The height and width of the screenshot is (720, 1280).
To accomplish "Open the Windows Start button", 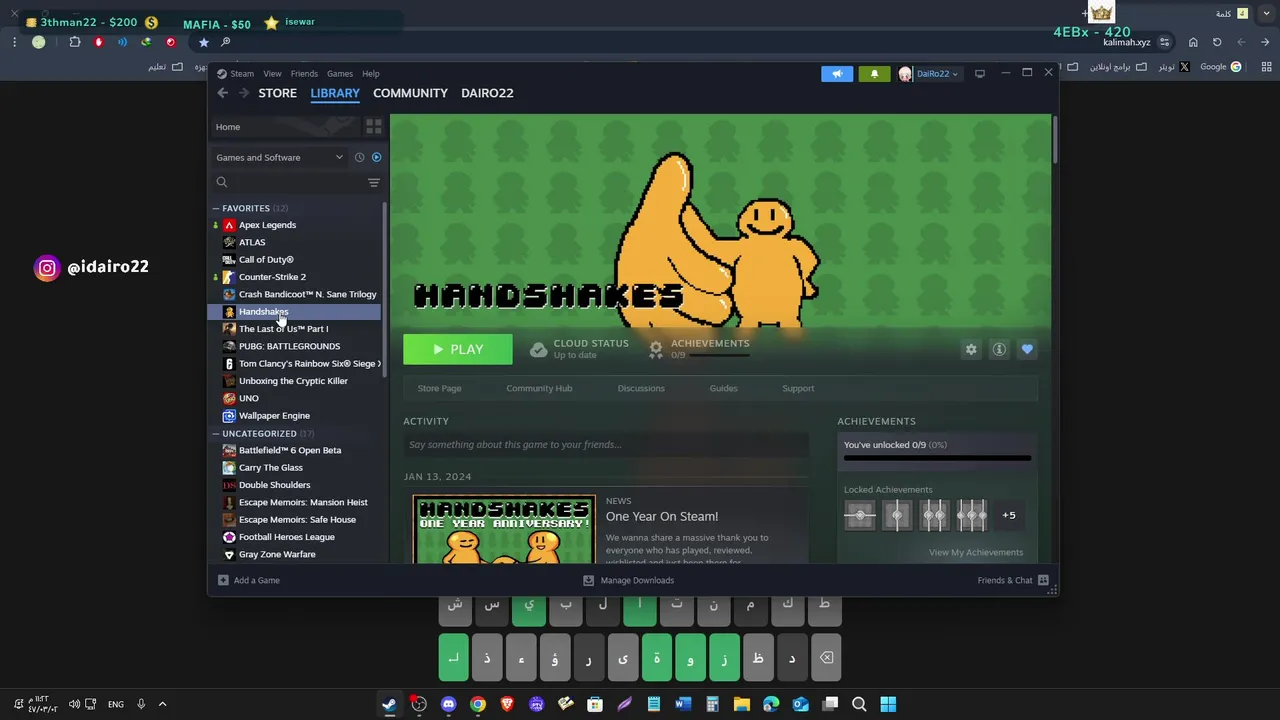I will point(888,704).
